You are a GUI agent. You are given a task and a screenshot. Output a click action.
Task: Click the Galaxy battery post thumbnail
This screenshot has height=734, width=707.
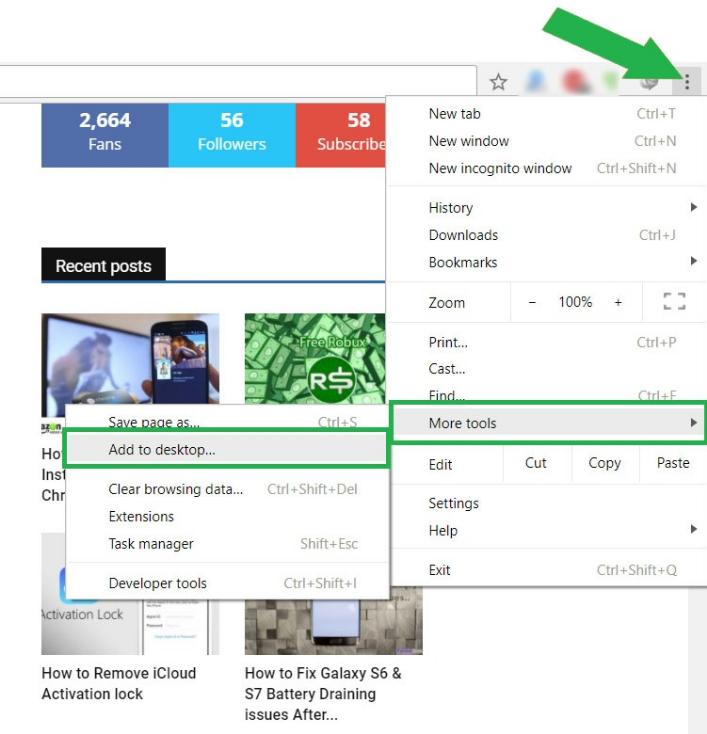click(x=333, y=627)
